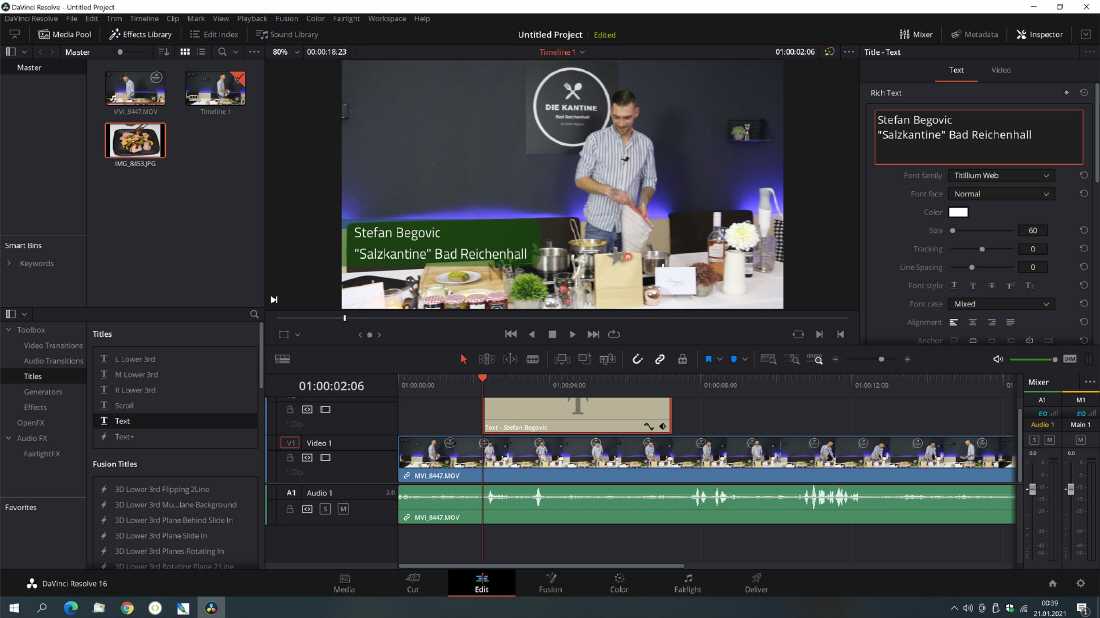Toggle Position Lock padlock in toolbar

[683, 359]
